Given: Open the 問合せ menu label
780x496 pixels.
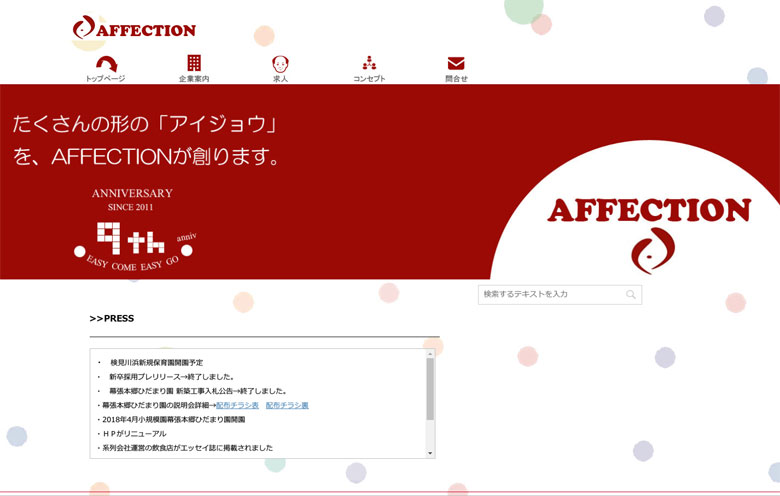Looking at the screenshot, I should 456,78.
